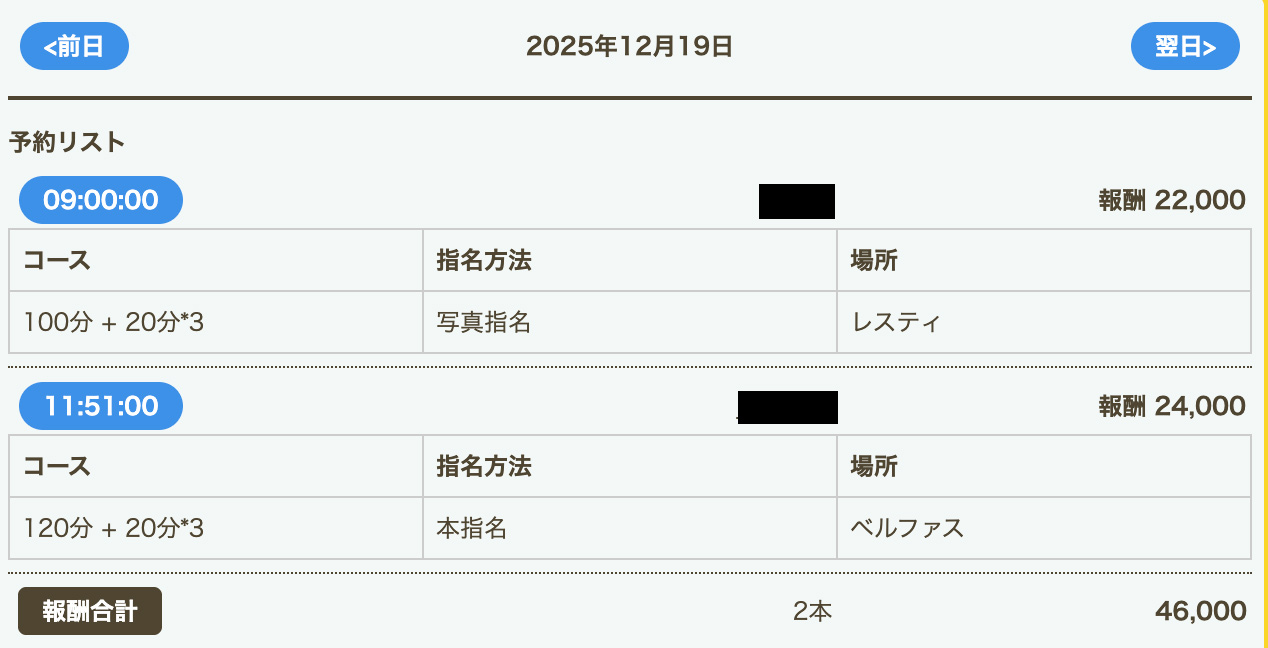This screenshot has height=648, width=1268.
Task: Click the redacted name beside 09:00:00 booking
Action: pos(796,201)
